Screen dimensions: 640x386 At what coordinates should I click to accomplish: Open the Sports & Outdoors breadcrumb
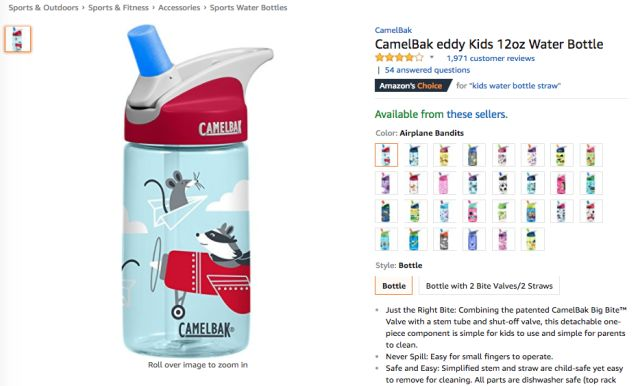(x=43, y=7)
